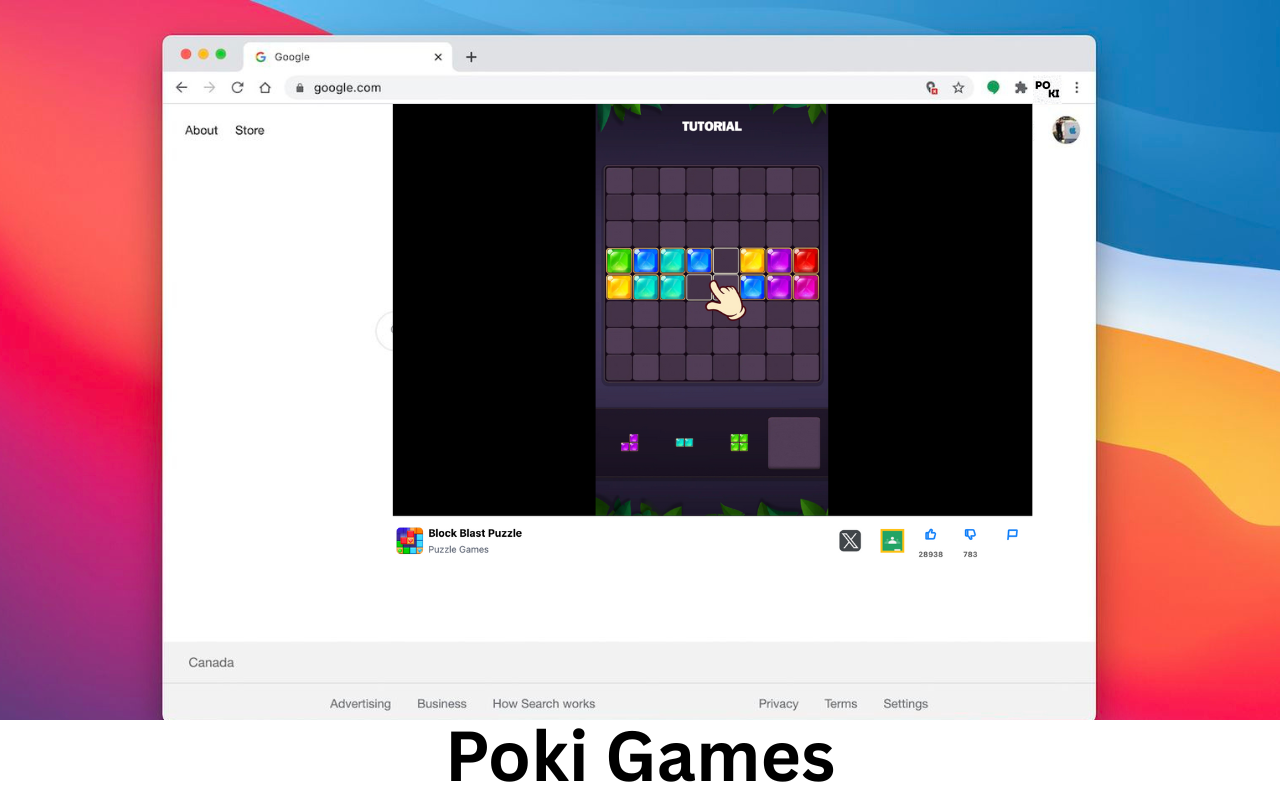Click the 28938 likes count
1280x800 pixels.
(931, 554)
